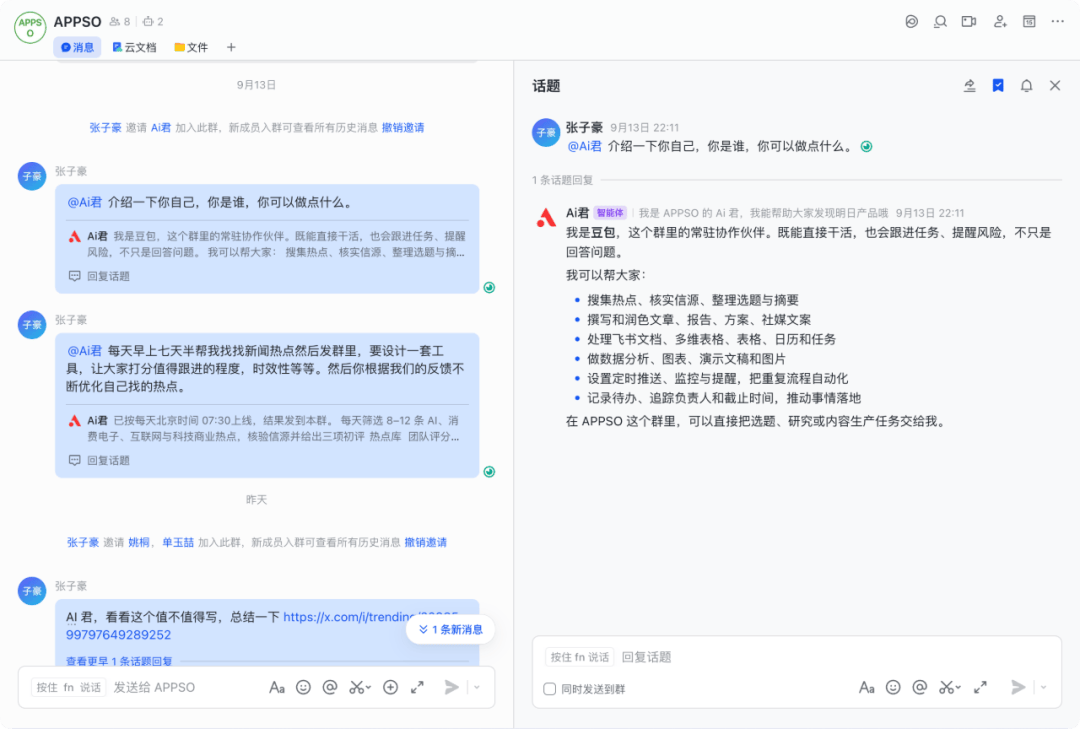Open the calendar icon in header
Image resolution: width=1080 pixels, height=729 pixels.
click(1029, 21)
